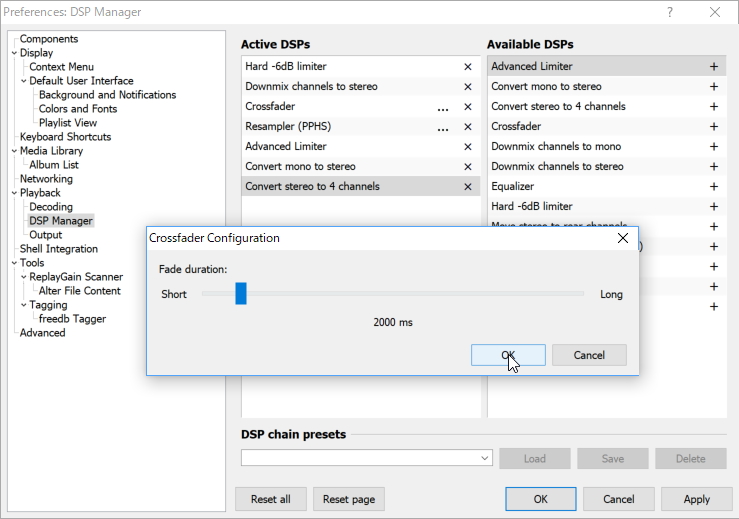Collapse the Display tree node
The height and width of the screenshot is (519, 739).
click(14, 53)
